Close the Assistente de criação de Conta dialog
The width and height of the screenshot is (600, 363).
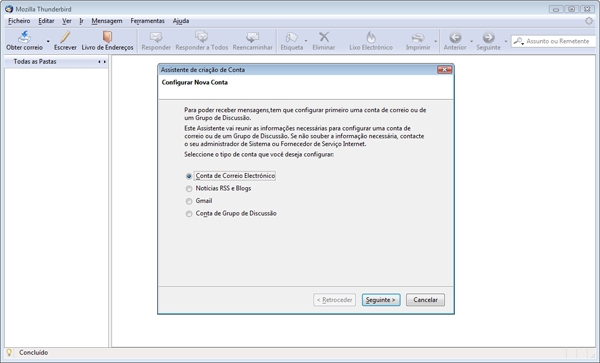pyautogui.click(x=444, y=70)
